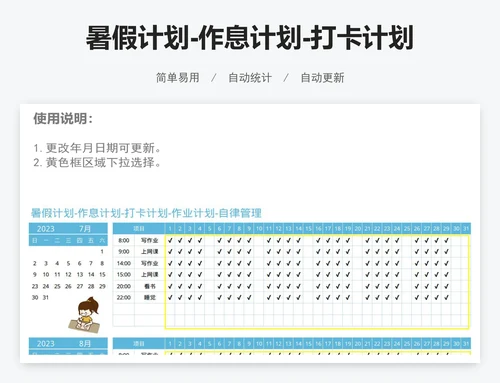Click the 22:00 time cell
The height and width of the screenshot is (383, 500).
[x=124, y=297]
